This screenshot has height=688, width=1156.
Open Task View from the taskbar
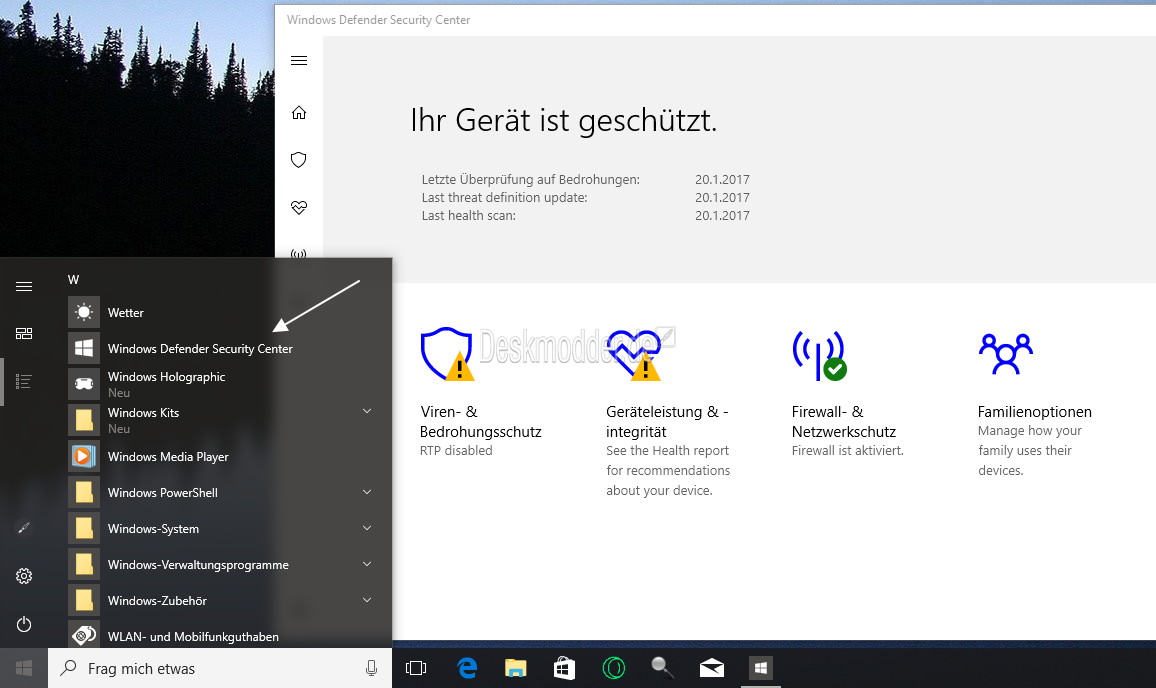tap(416, 668)
